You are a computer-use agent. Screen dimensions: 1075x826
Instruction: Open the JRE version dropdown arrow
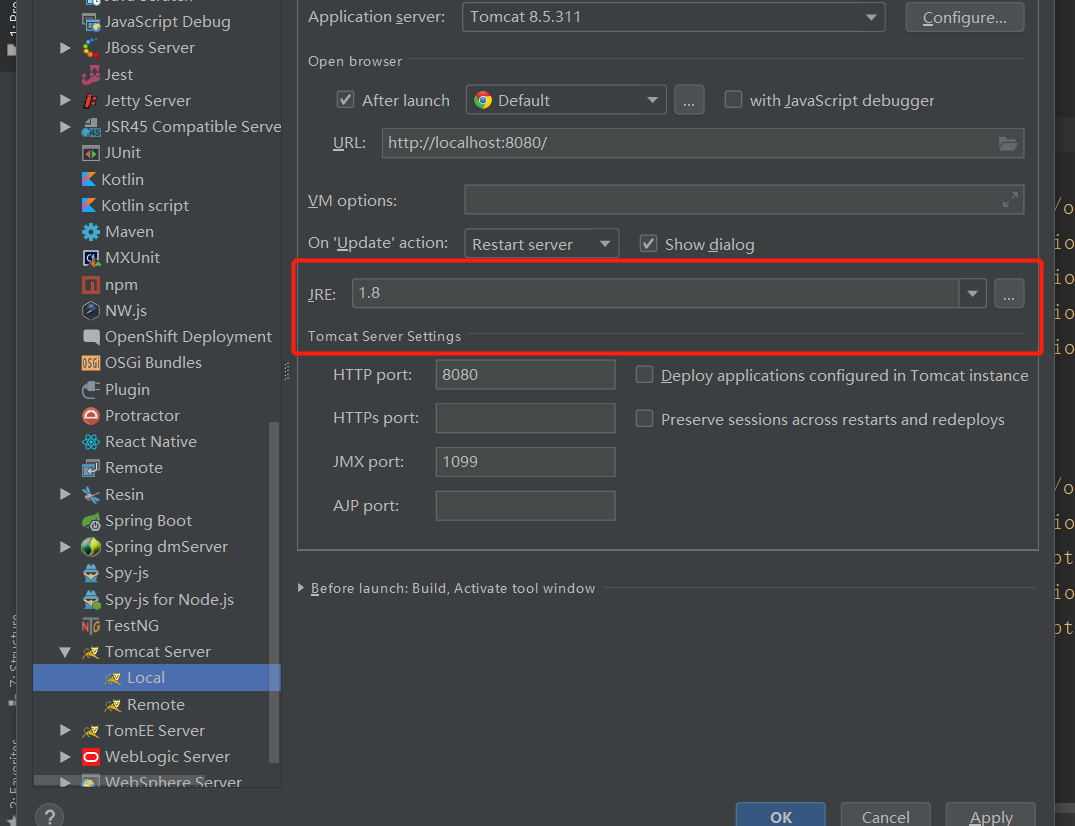[972, 293]
